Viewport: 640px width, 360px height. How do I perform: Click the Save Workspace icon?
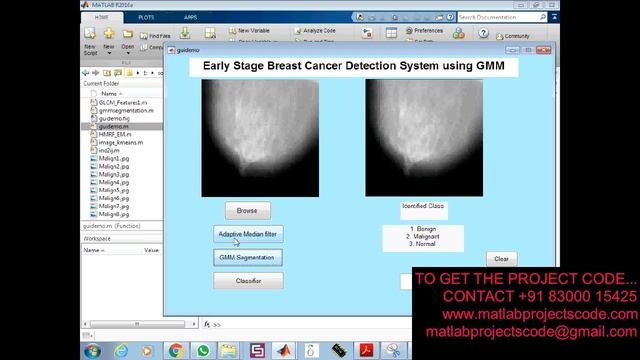tap(210, 33)
